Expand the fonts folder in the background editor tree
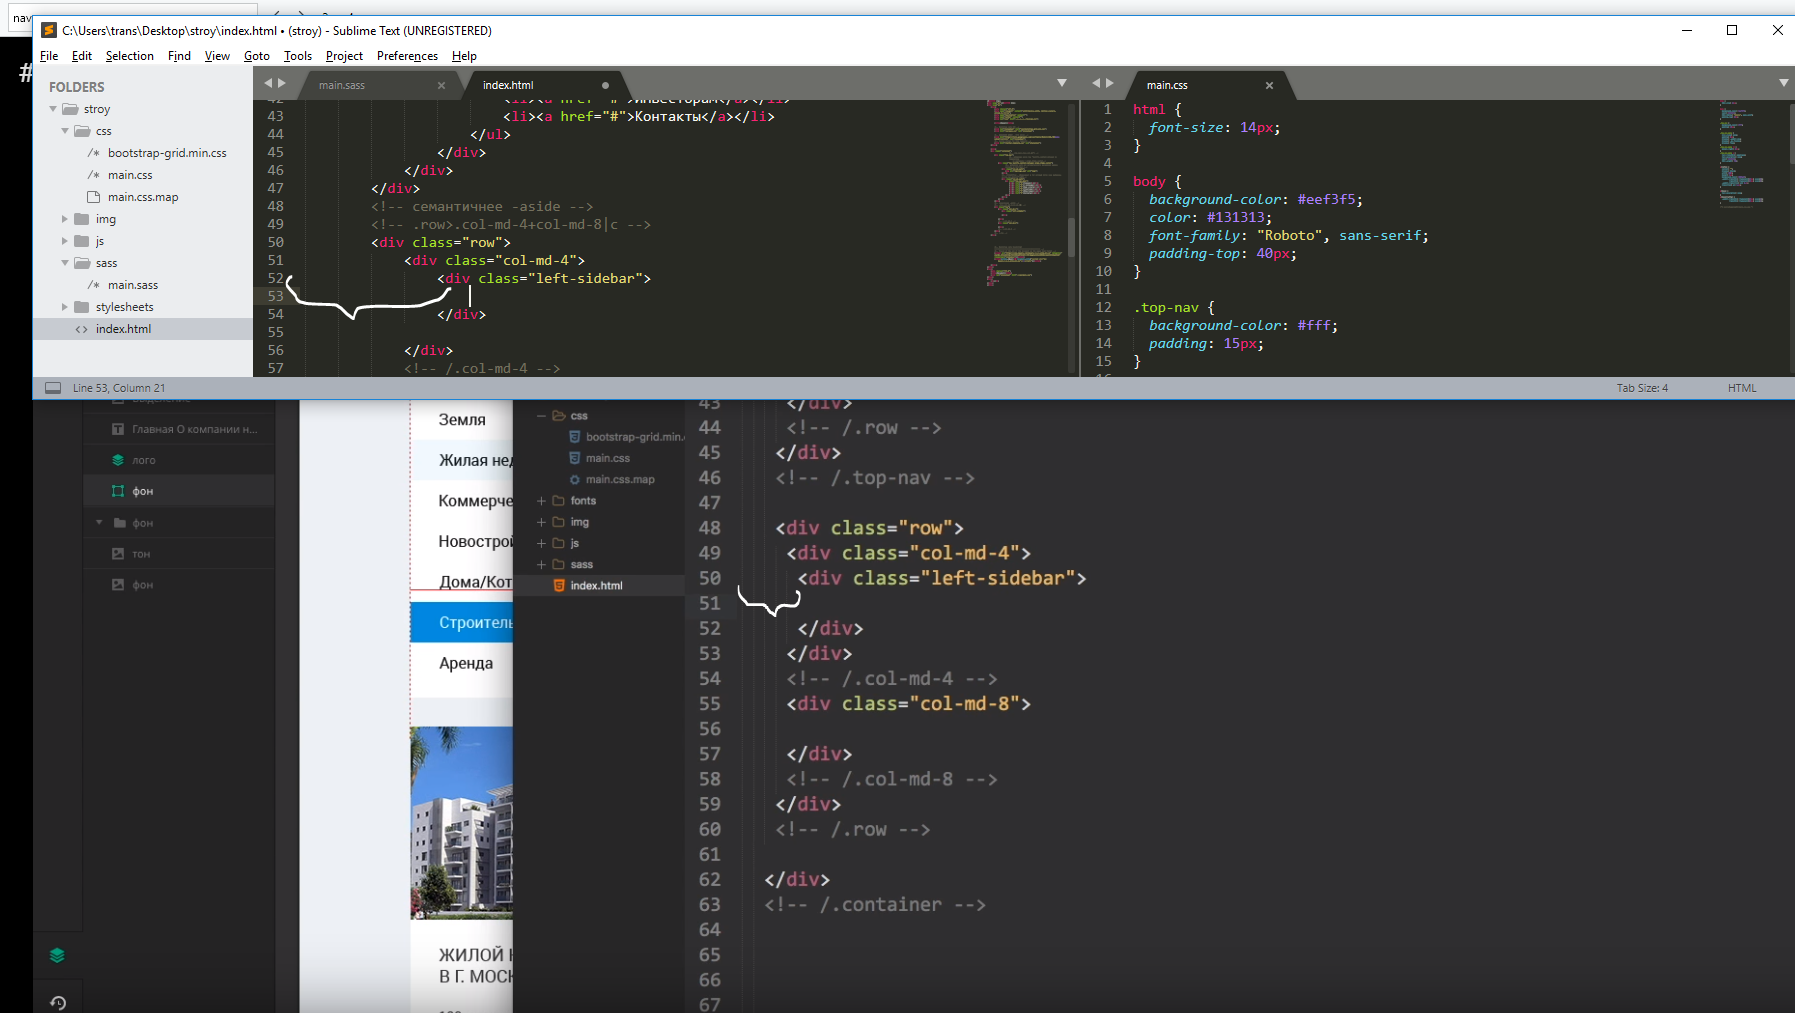This screenshot has width=1795, height=1013. (x=541, y=501)
